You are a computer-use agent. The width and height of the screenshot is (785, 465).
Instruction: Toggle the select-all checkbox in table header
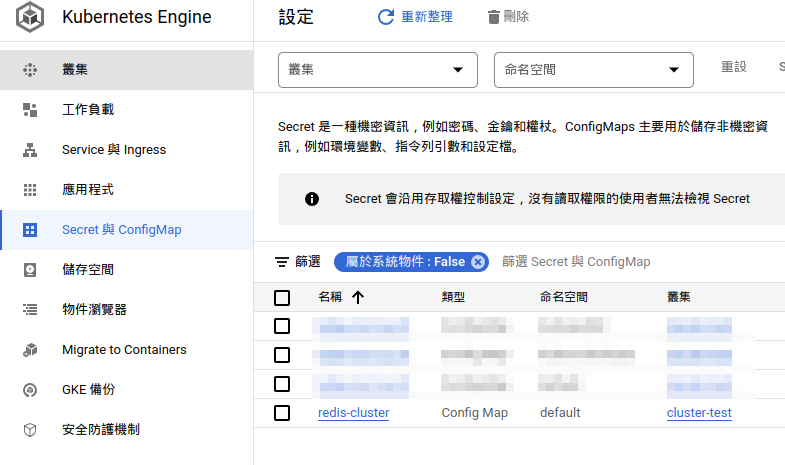click(x=282, y=298)
